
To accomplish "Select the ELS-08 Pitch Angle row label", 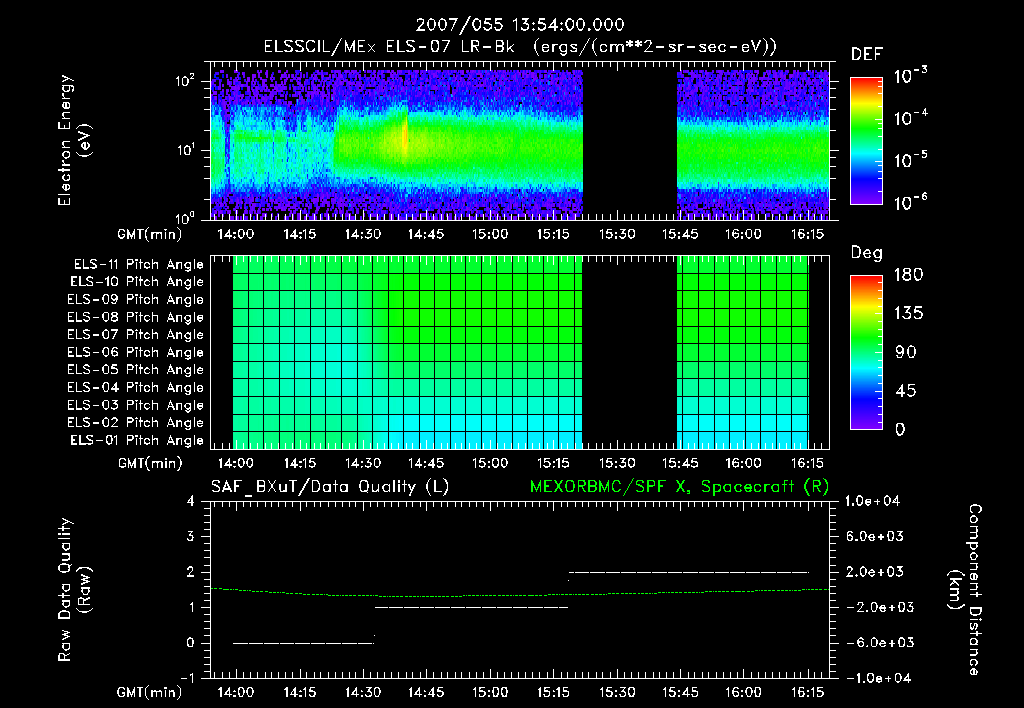I will [135, 317].
